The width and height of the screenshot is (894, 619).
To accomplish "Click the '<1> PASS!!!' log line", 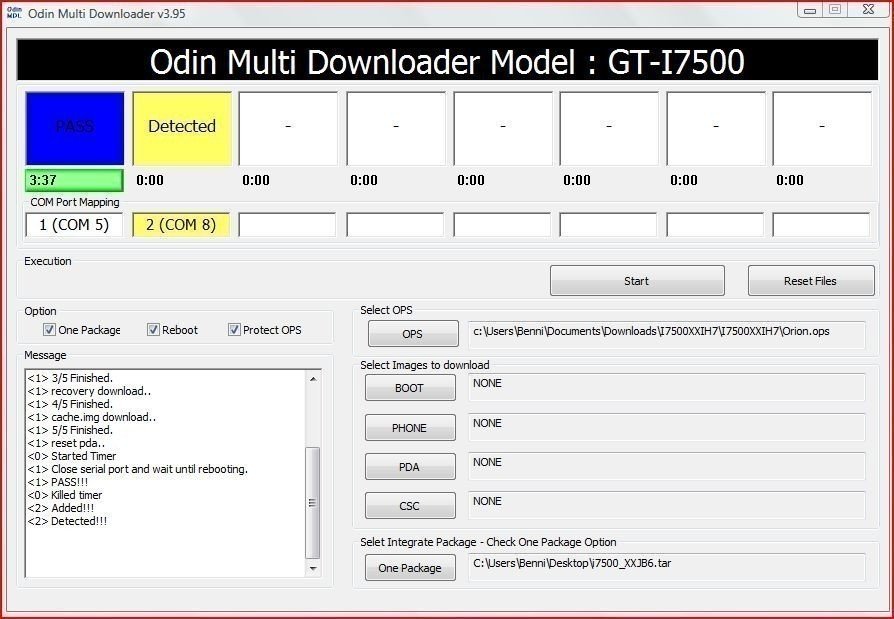I will click(x=58, y=482).
